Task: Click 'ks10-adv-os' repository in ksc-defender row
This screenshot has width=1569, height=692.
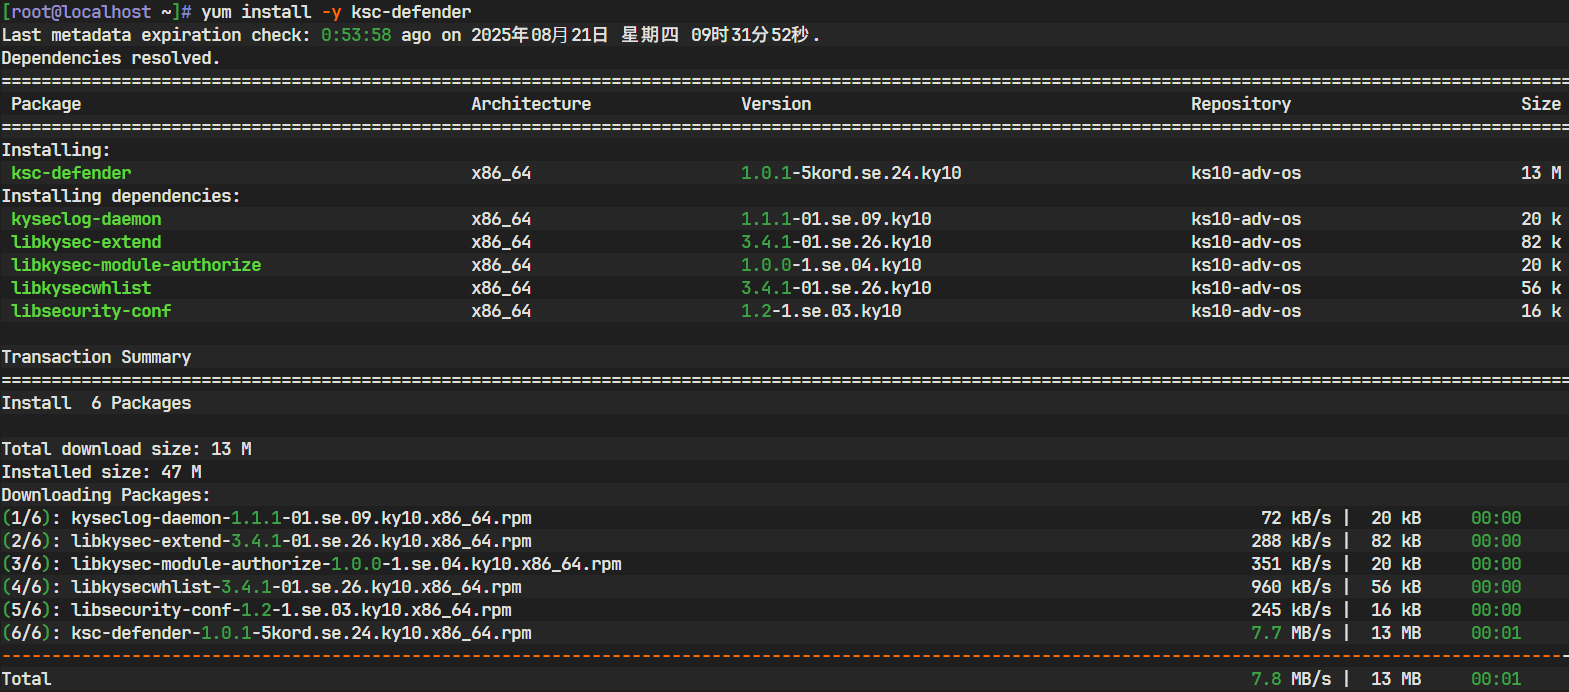Action: (x=1246, y=173)
